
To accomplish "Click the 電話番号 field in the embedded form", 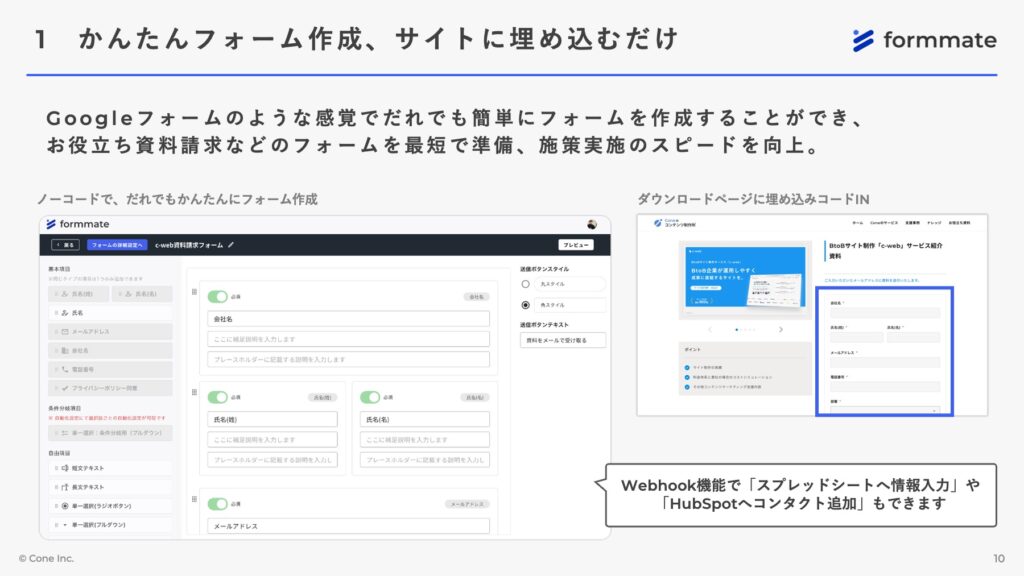I will pos(885,387).
